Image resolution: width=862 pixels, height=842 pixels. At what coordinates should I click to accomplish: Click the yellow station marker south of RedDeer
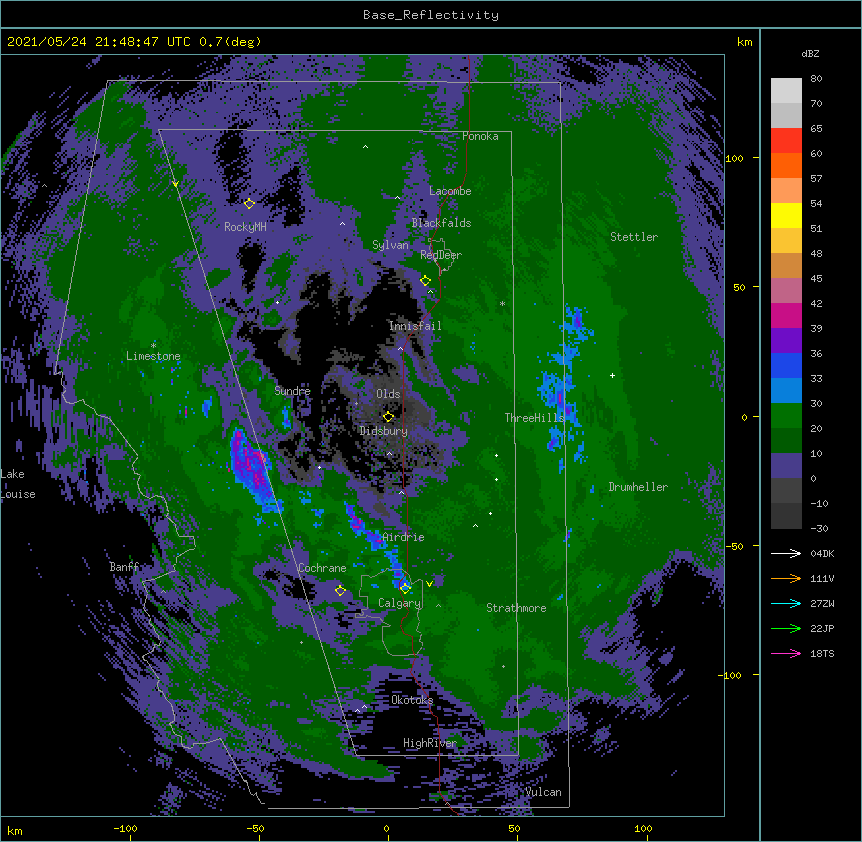coord(425,281)
